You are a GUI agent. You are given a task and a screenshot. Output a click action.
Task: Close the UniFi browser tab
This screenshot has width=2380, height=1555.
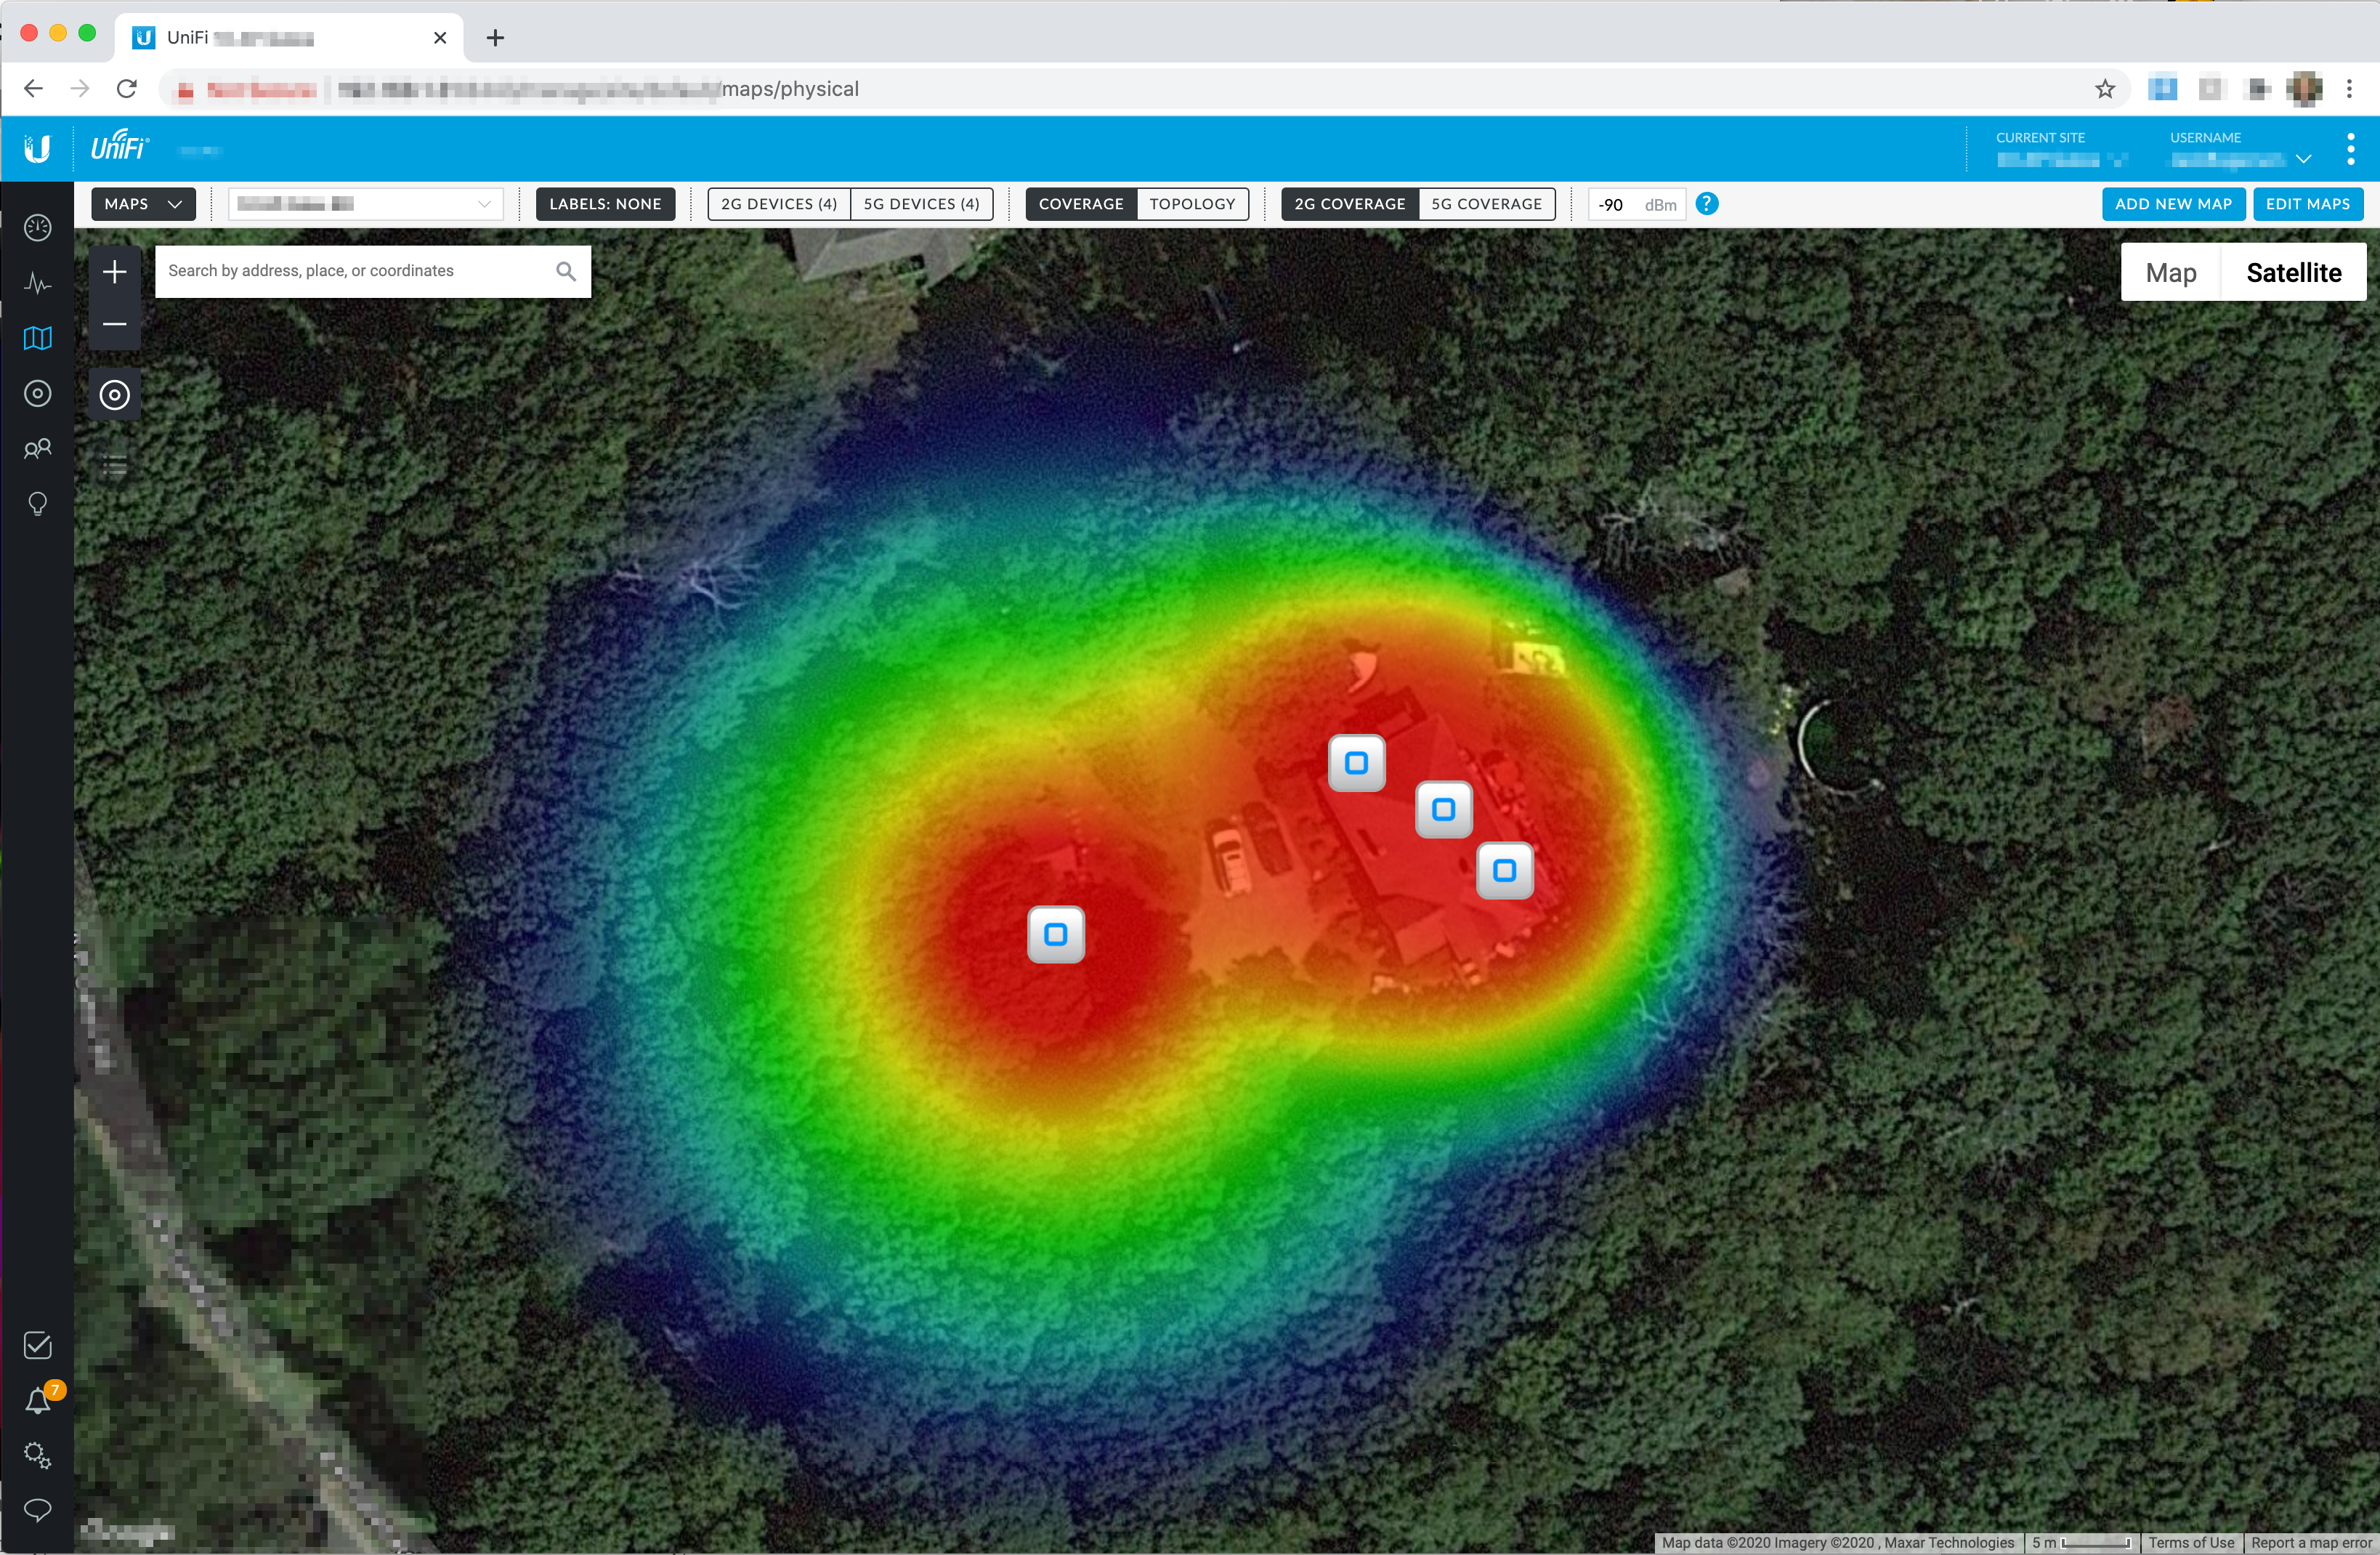pyautogui.click(x=440, y=38)
